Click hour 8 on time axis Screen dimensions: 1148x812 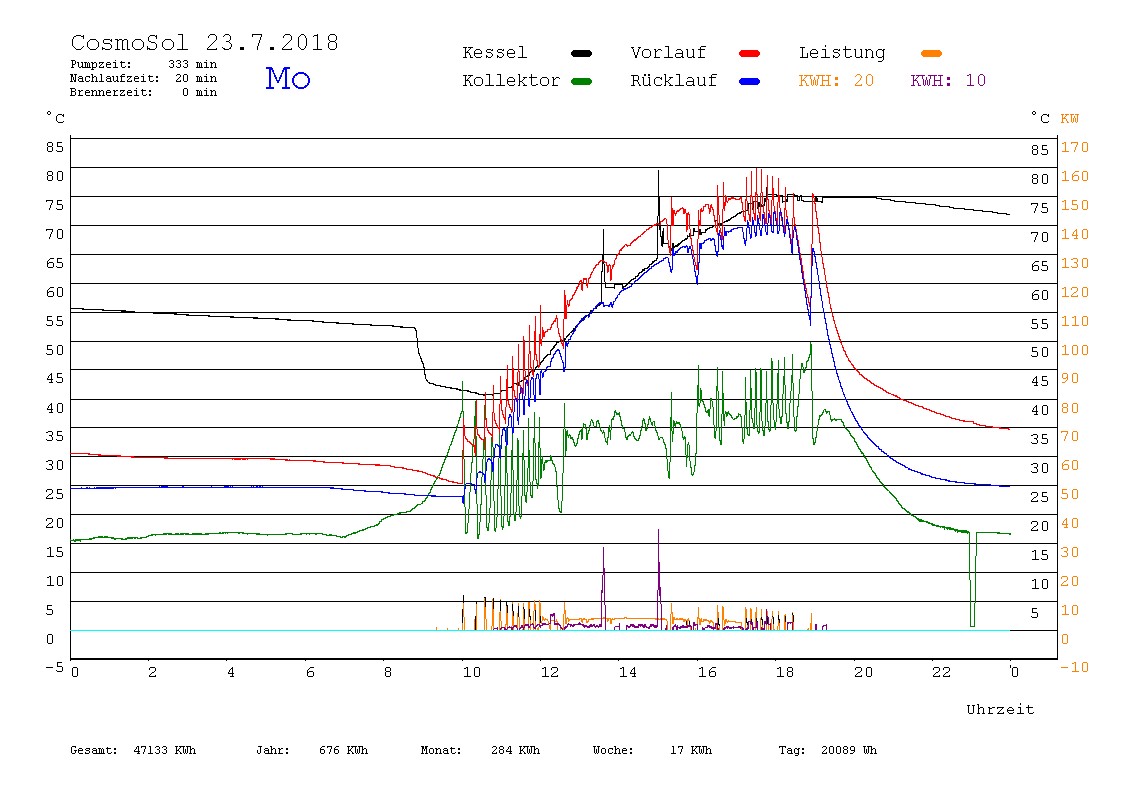pos(388,672)
